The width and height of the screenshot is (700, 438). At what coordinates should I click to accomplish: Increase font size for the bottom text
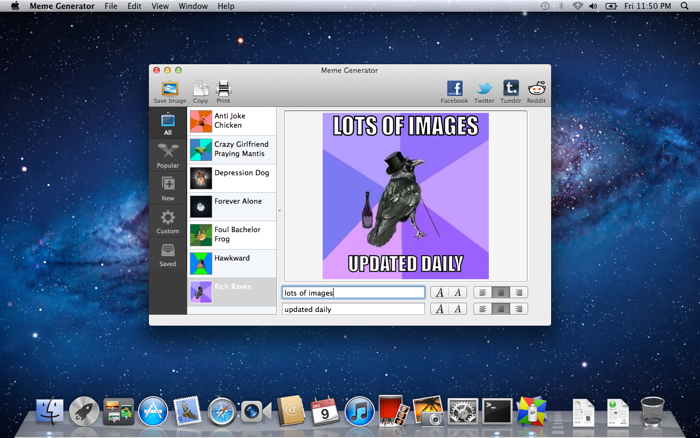(x=440, y=309)
